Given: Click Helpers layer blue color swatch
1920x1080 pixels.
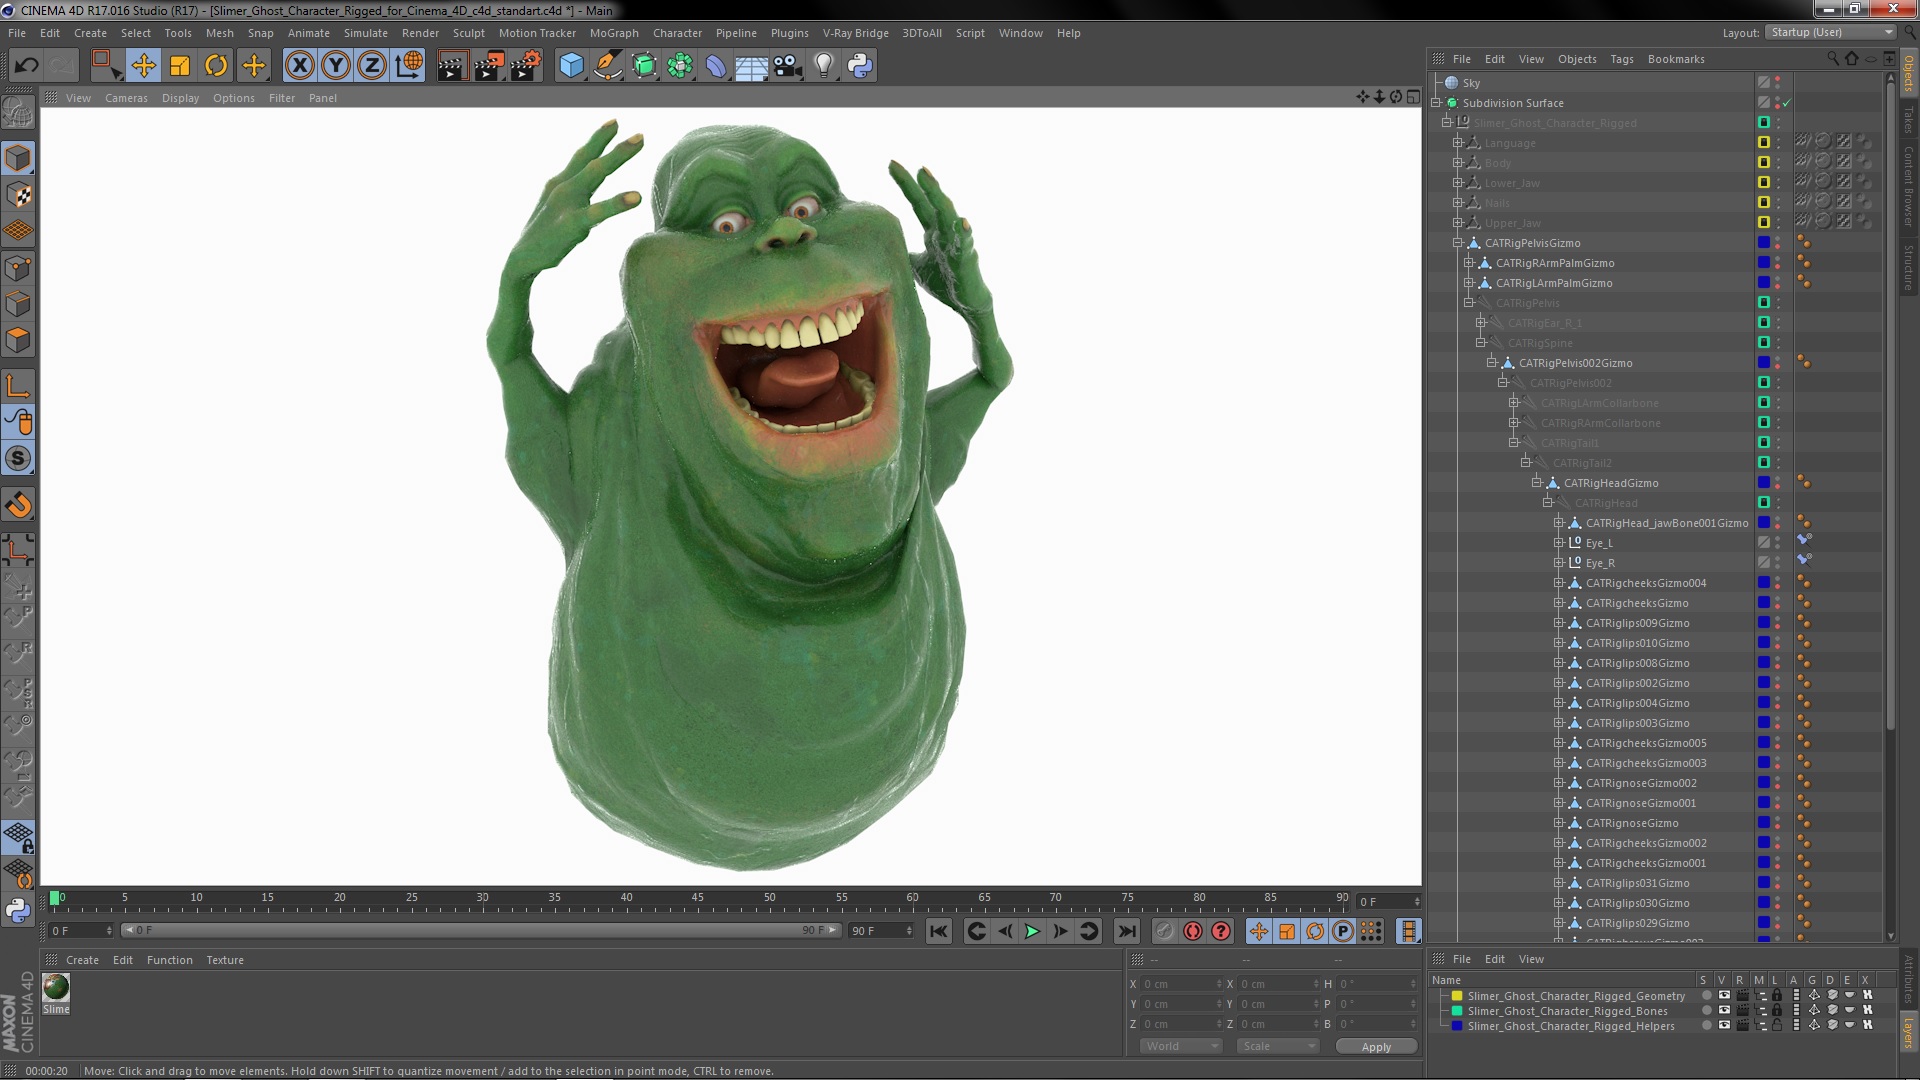Looking at the screenshot, I should tap(1457, 1026).
